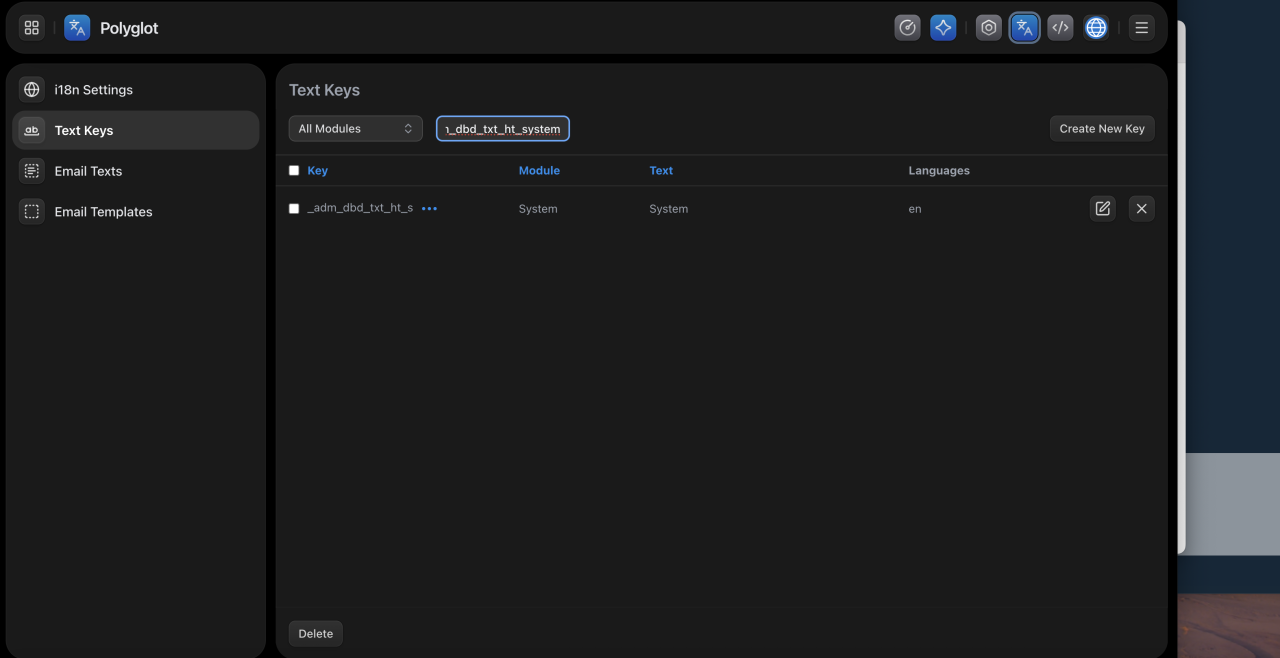
Task: Open the code brackets icon in toolbar
Action: pos(1060,28)
